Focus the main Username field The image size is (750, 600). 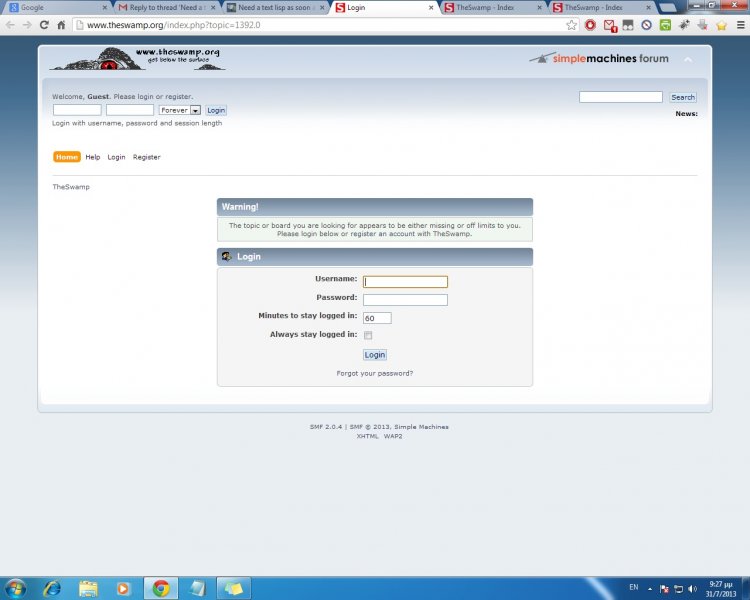[405, 282]
